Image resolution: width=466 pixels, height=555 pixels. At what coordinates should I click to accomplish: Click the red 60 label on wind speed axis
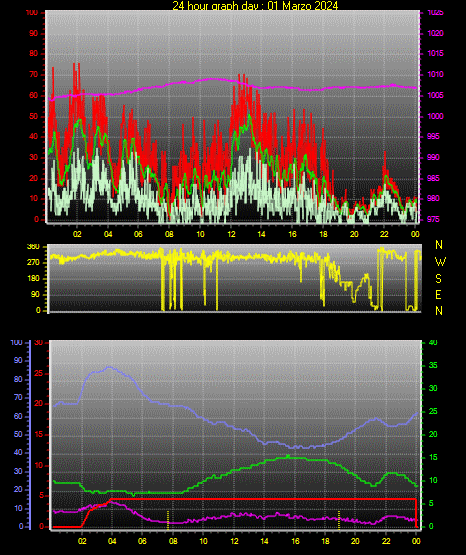pos(33,96)
